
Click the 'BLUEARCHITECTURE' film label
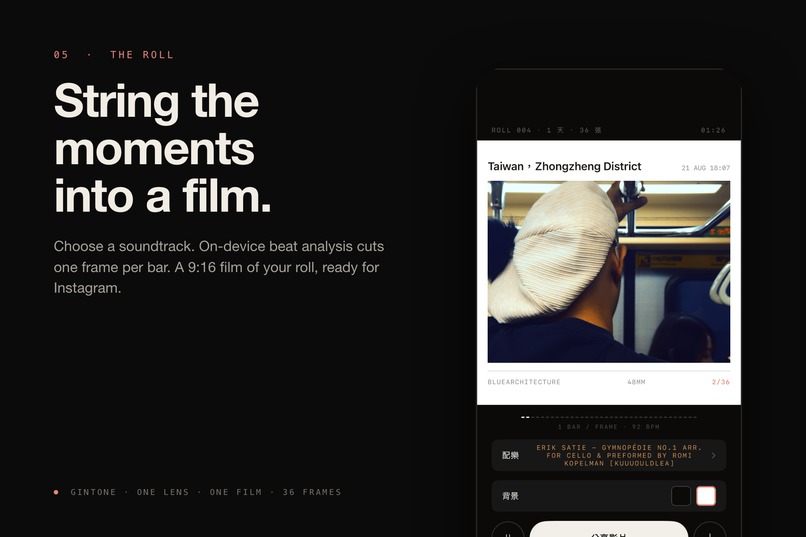[524, 382]
